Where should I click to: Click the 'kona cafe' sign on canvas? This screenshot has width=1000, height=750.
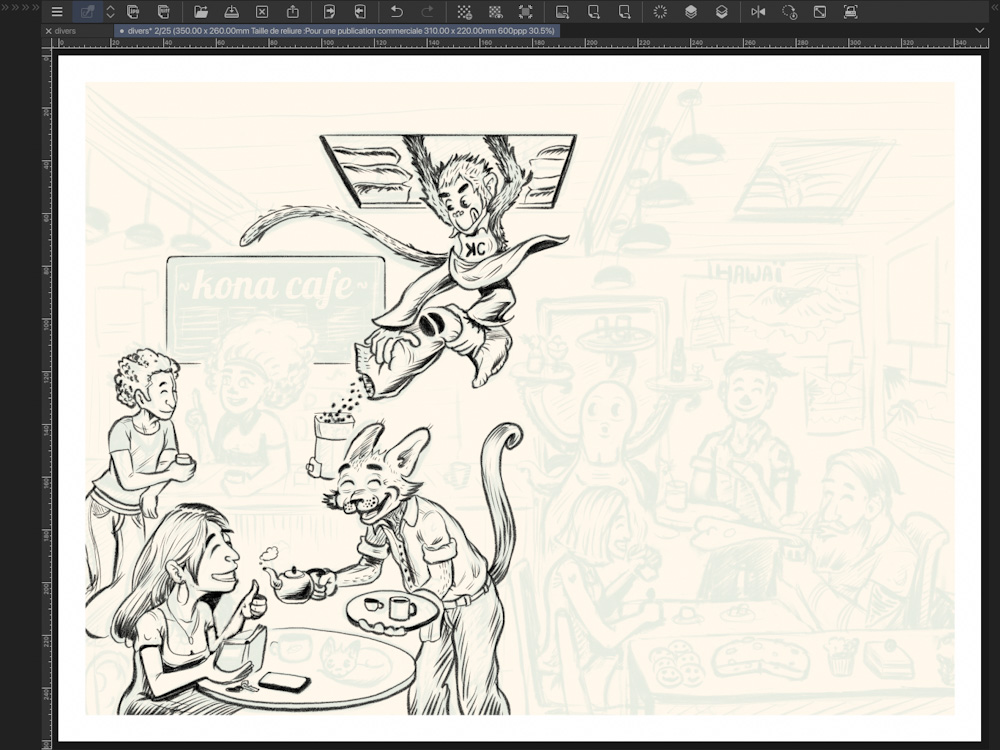pyautogui.click(x=275, y=287)
